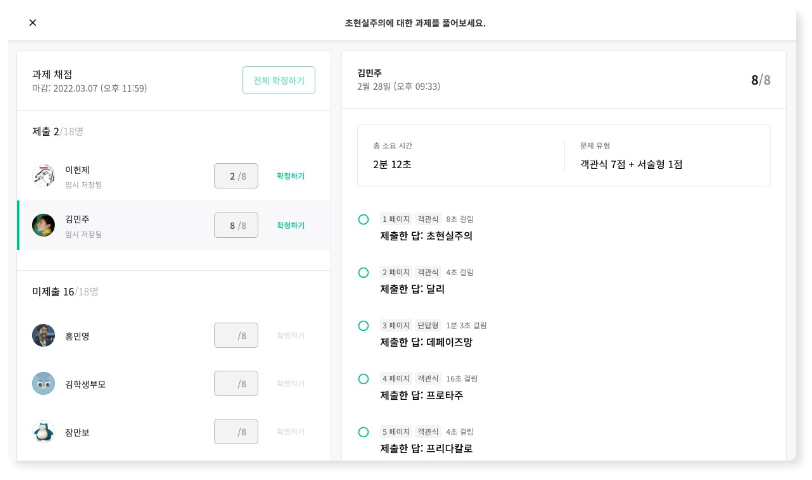This screenshot has width=812, height=480.
Task: Click correct-mark circle for page 2 answer
Action: pyautogui.click(x=364, y=273)
